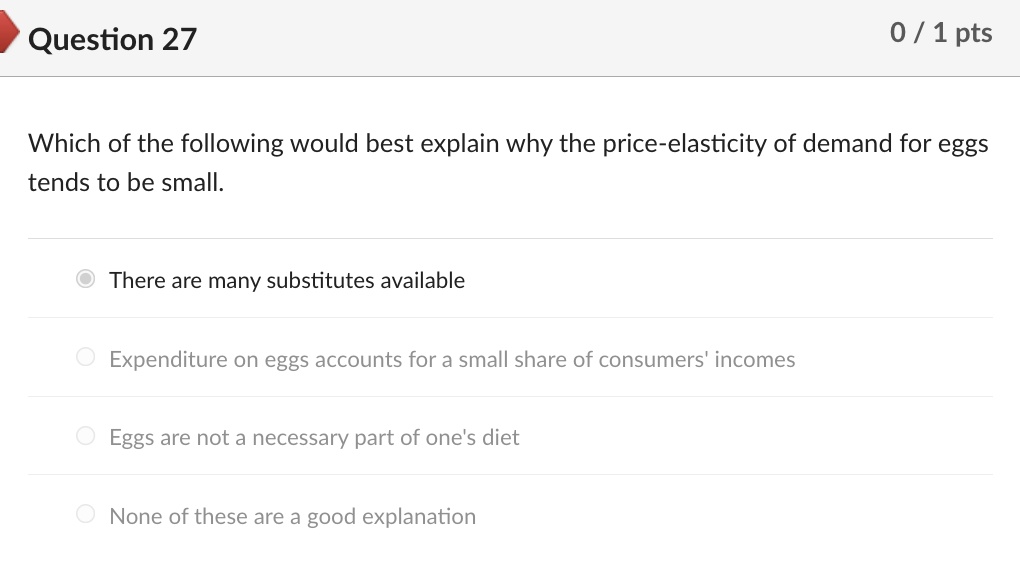1020x580 pixels.
Task: Pick the radio button for 'Eggs are not necessary'
Action: [x=87, y=436]
